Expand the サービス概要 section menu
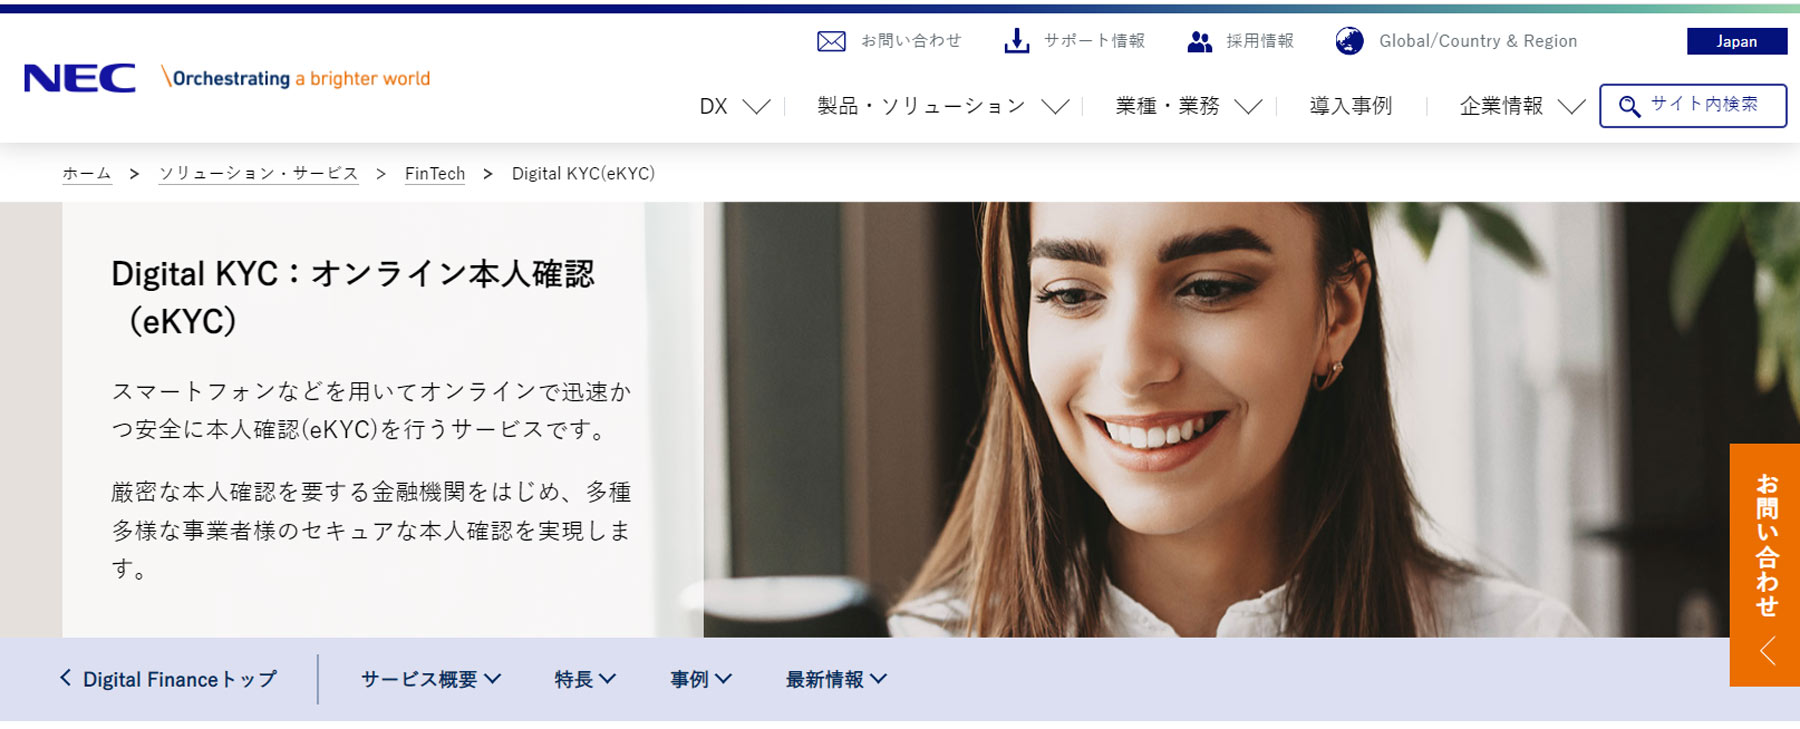 [431, 679]
